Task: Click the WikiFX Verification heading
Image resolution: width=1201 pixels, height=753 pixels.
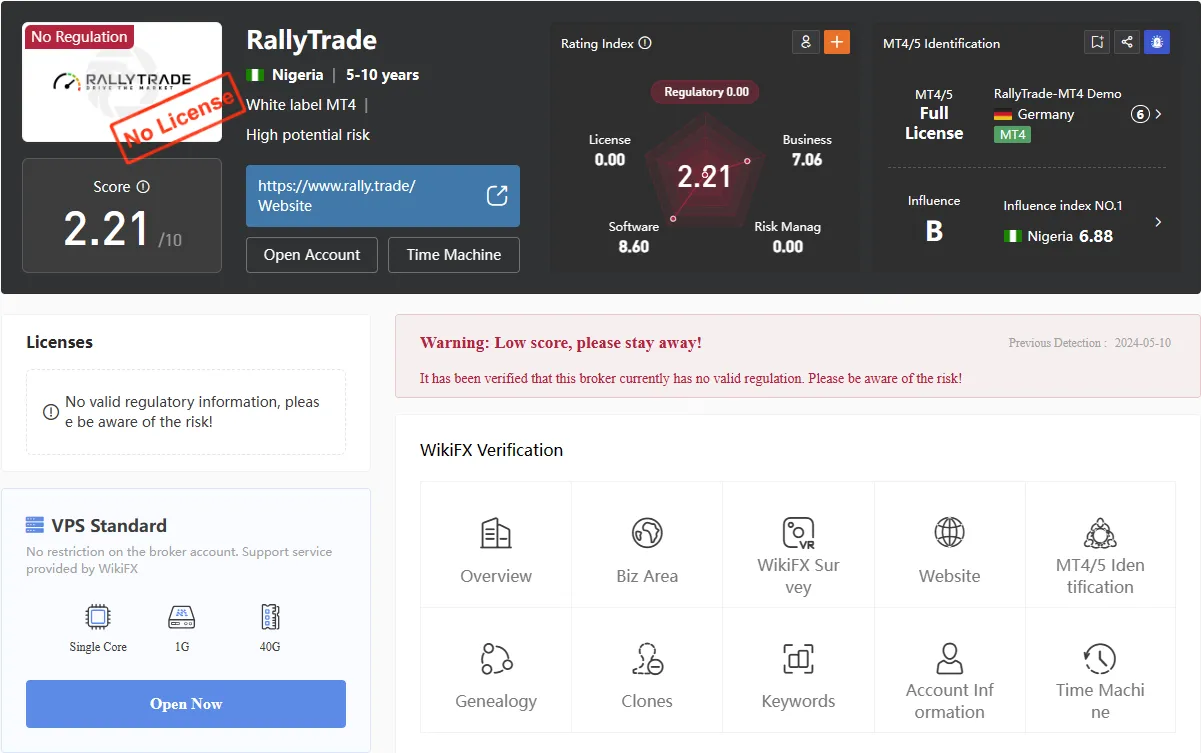Action: [491, 450]
